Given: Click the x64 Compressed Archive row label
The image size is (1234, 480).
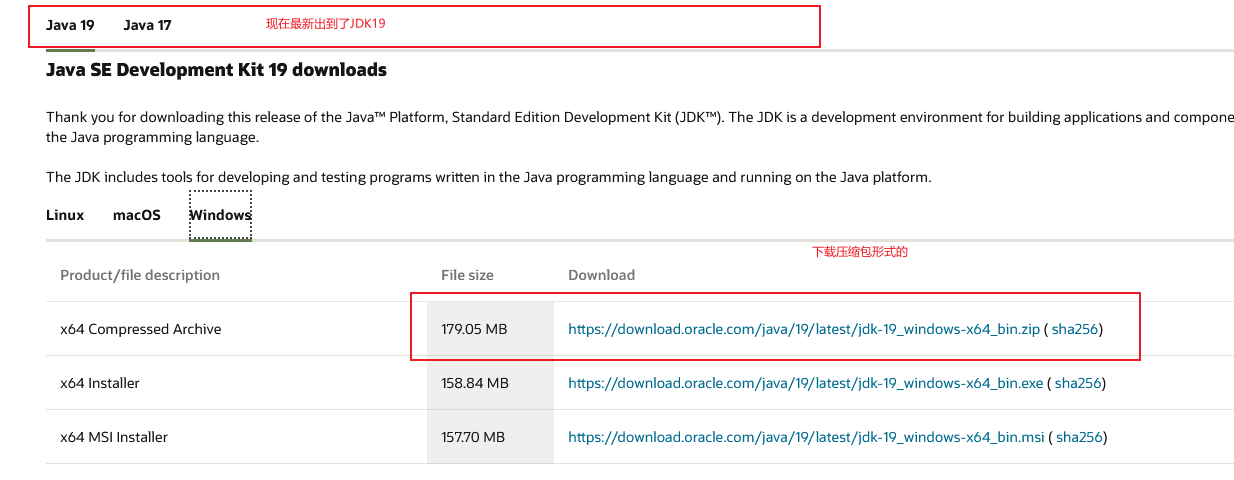Looking at the screenshot, I should point(141,329).
